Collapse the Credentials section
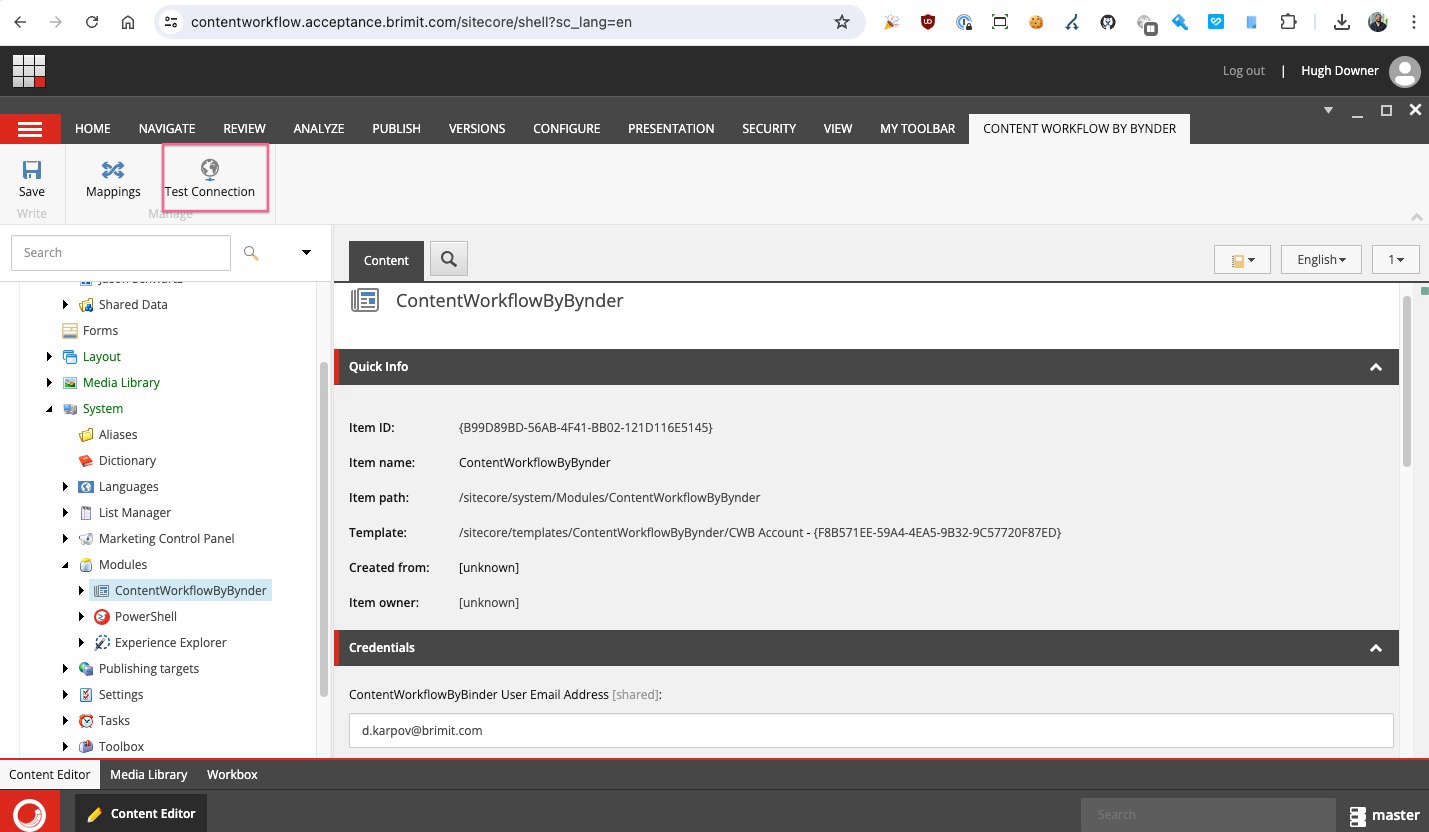 [x=1376, y=648]
